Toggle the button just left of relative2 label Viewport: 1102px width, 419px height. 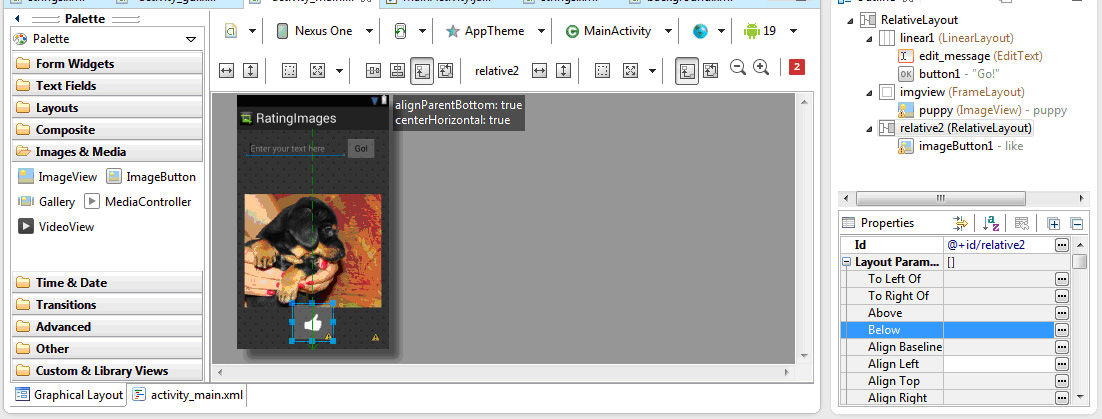click(446, 70)
